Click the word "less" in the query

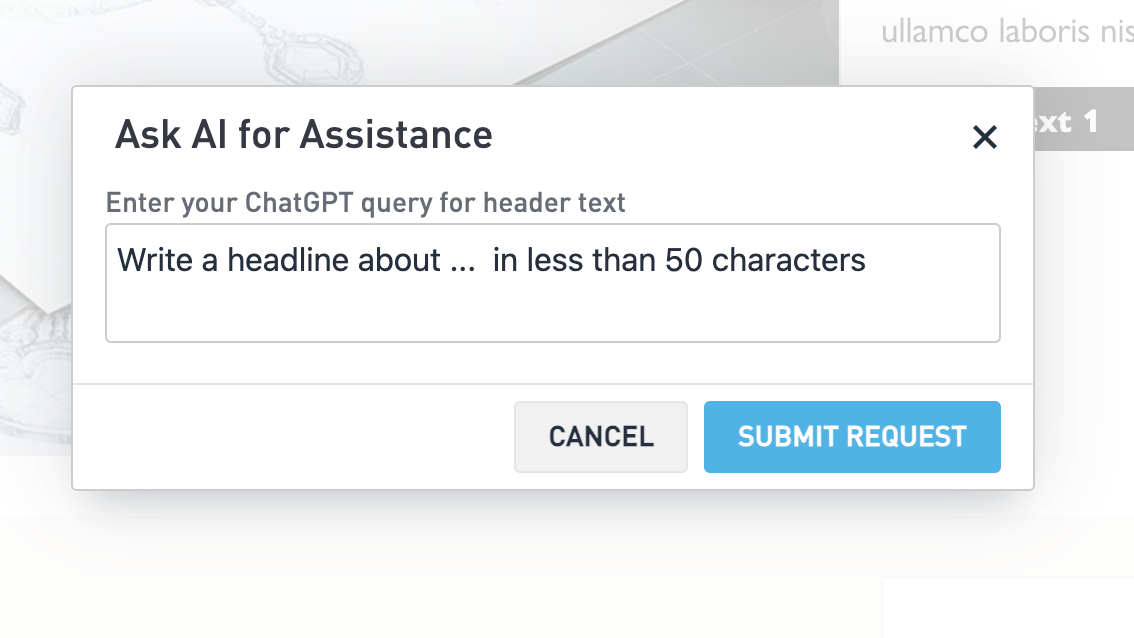(x=554, y=261)
